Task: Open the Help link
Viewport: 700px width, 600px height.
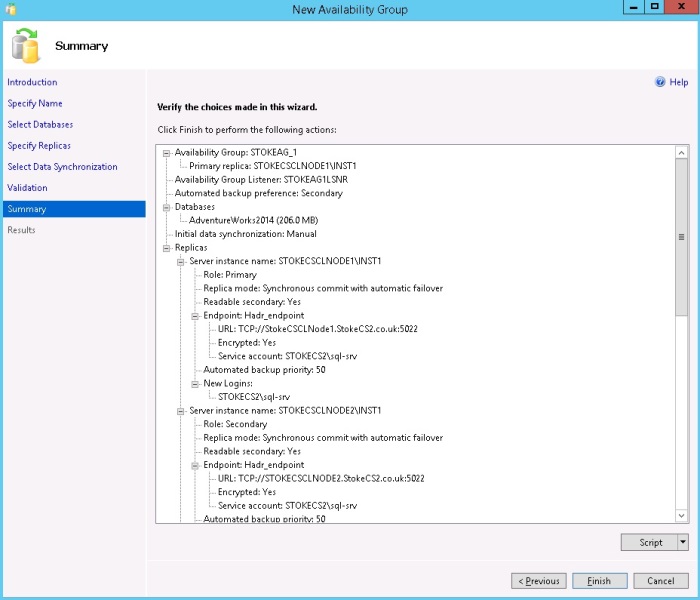Action: (x=679, y=82)
